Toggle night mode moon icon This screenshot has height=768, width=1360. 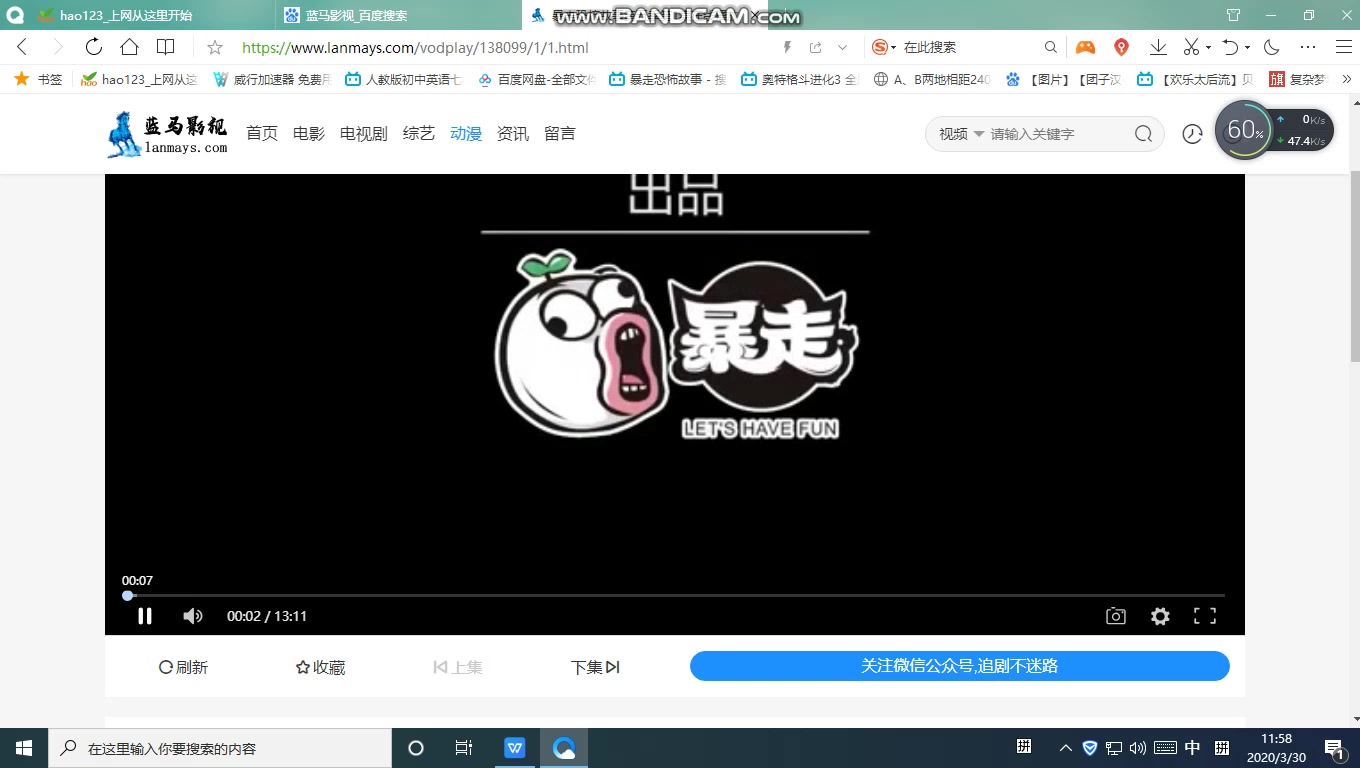tap(1272, 47)
